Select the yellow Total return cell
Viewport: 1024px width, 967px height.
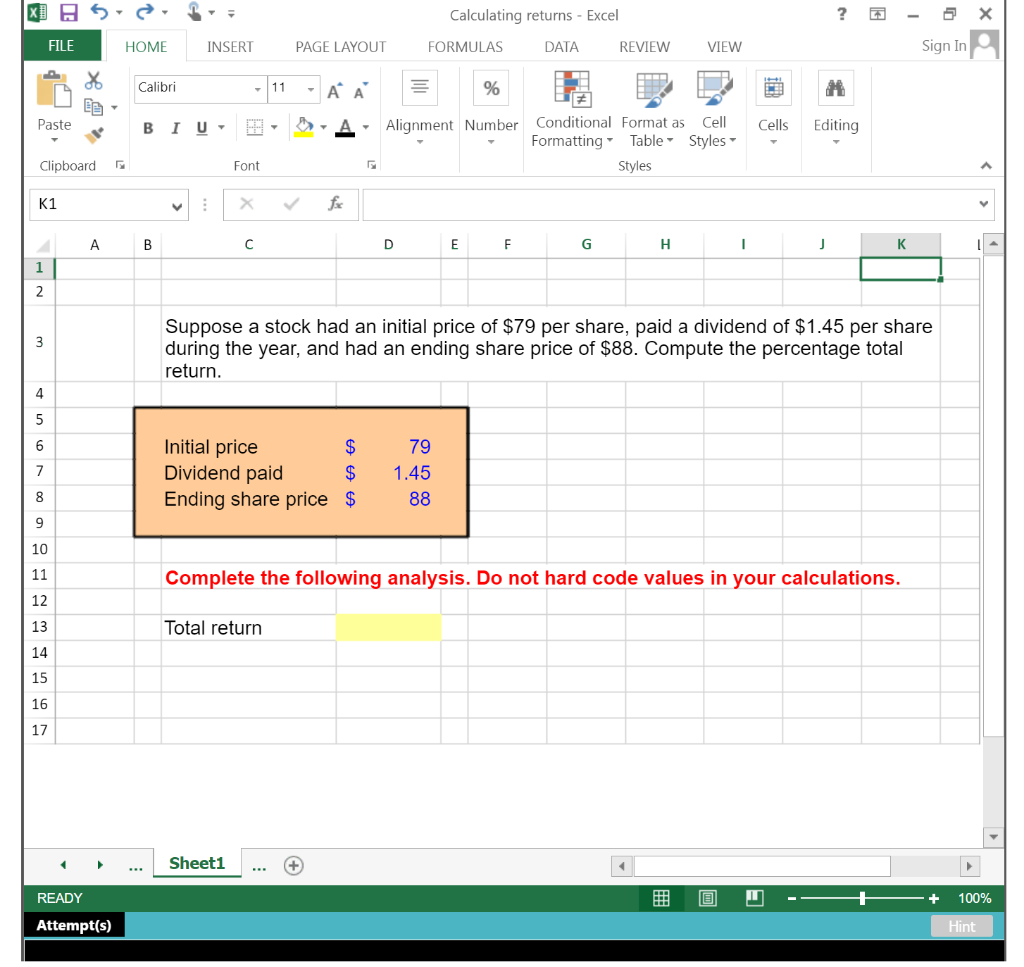coord(389,627)
